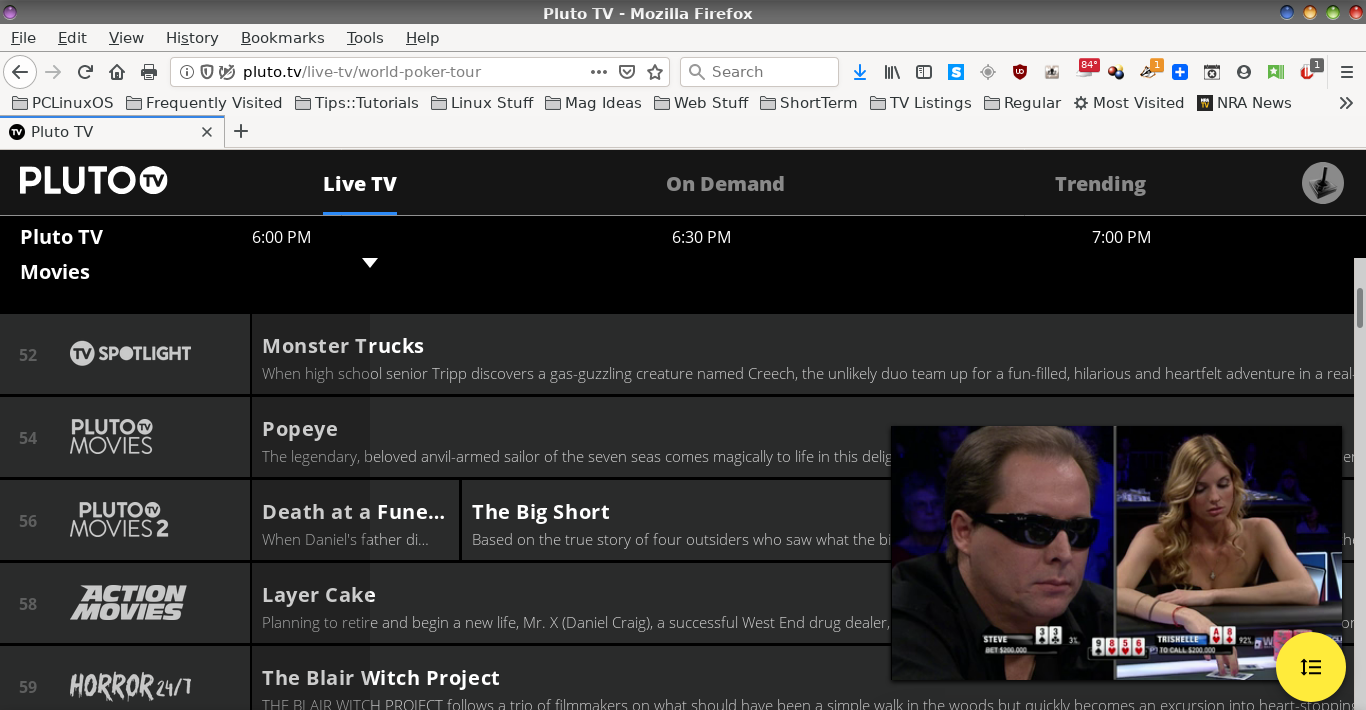
Task: Open the Web Stuff bookmarks folder
Action: click(701, 103)
